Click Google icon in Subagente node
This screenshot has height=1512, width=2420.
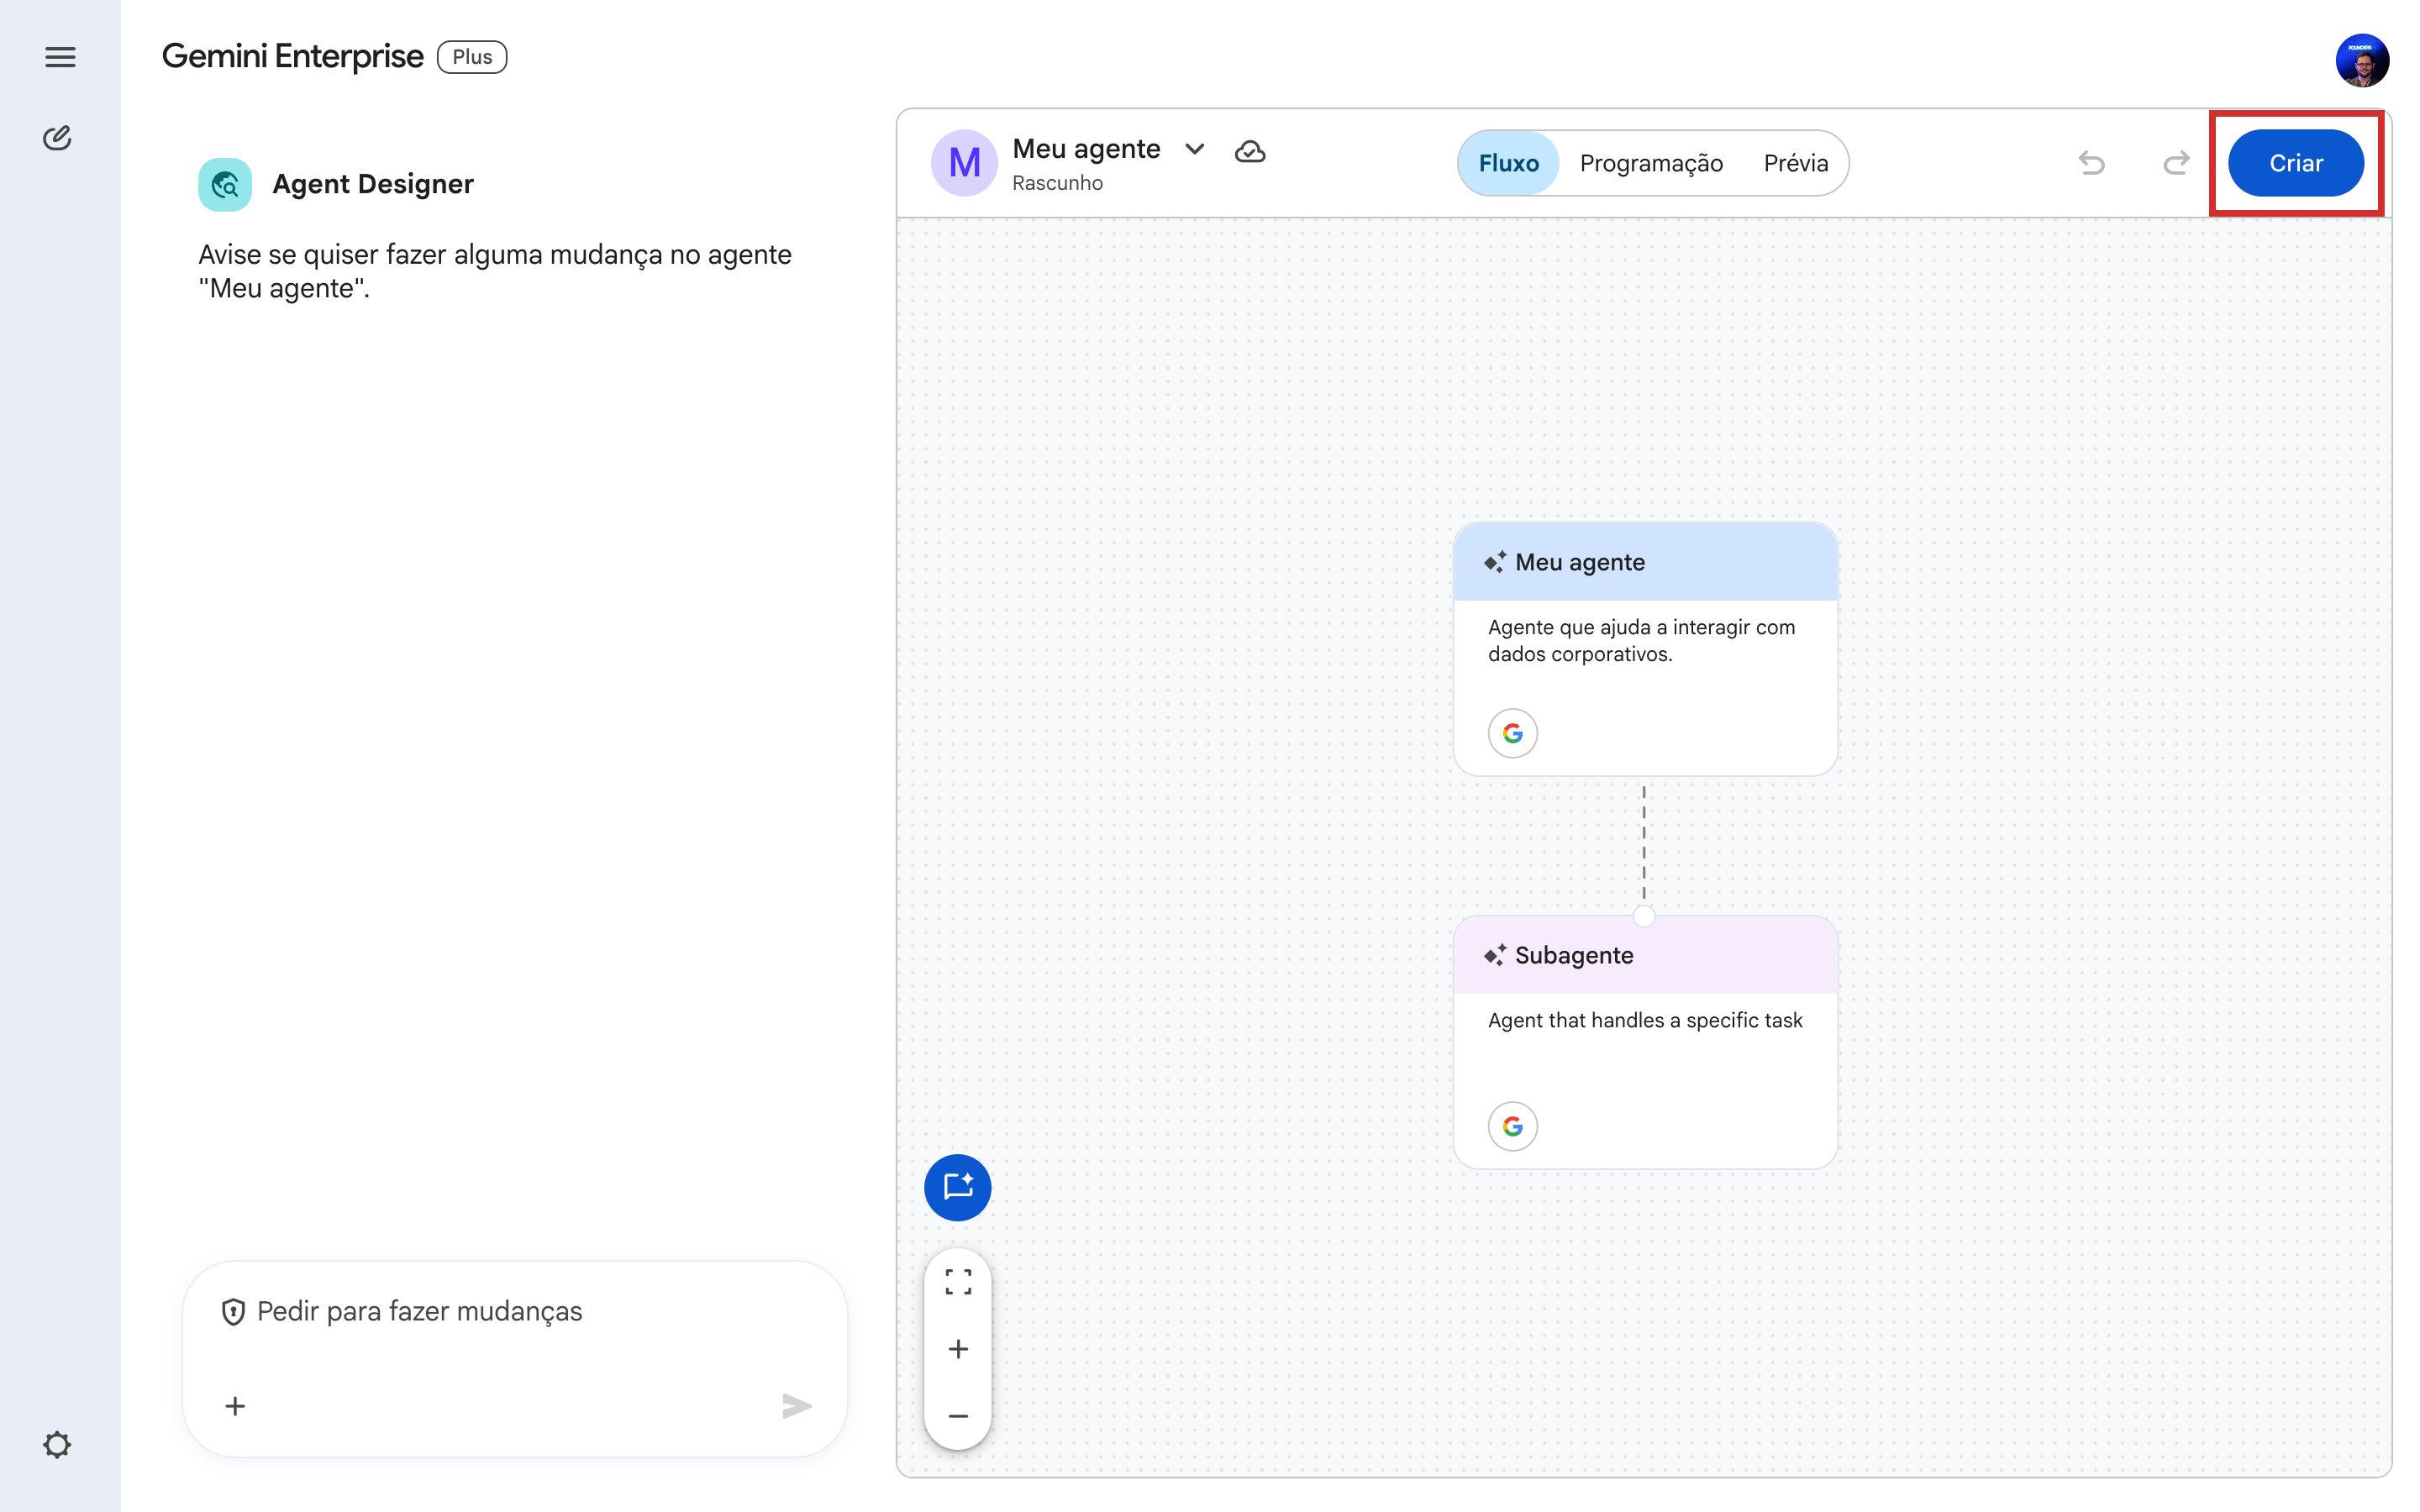pos(1512,1127)
